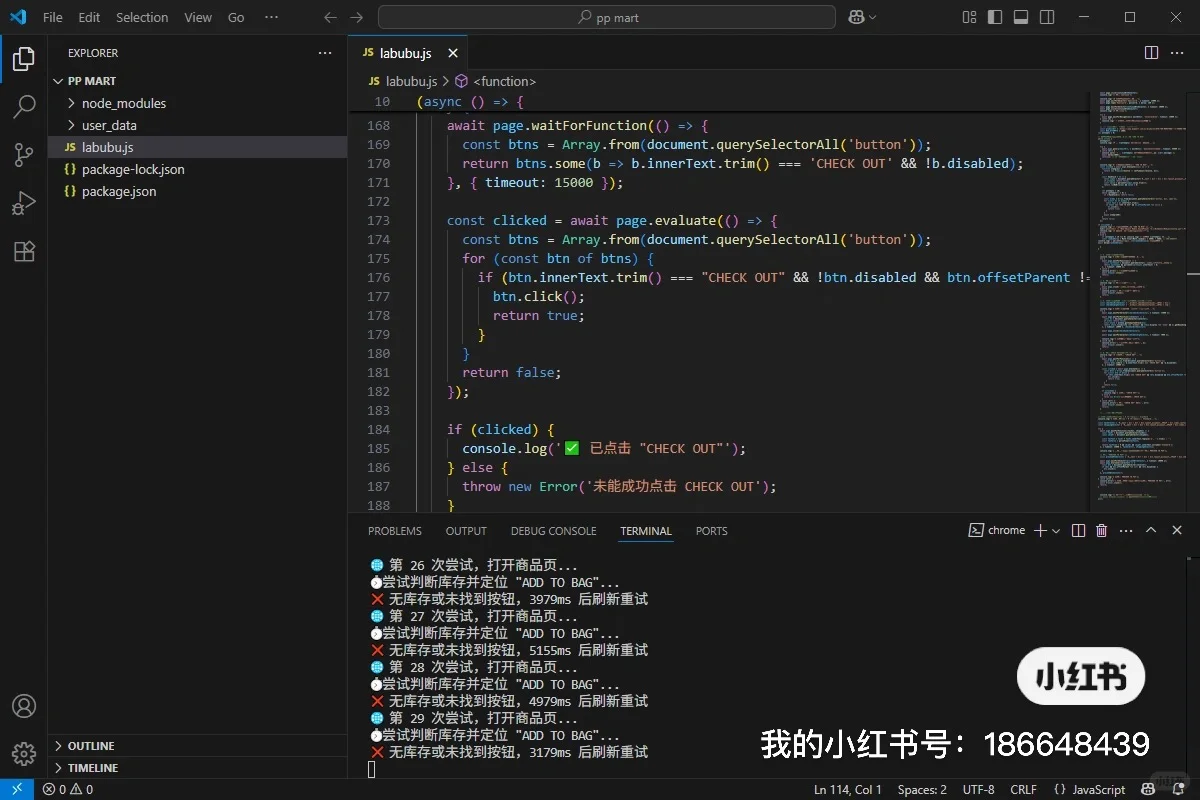Open the Run and Debug view
This screenshot has height=800, width=1200.
[x=24, y=203]
